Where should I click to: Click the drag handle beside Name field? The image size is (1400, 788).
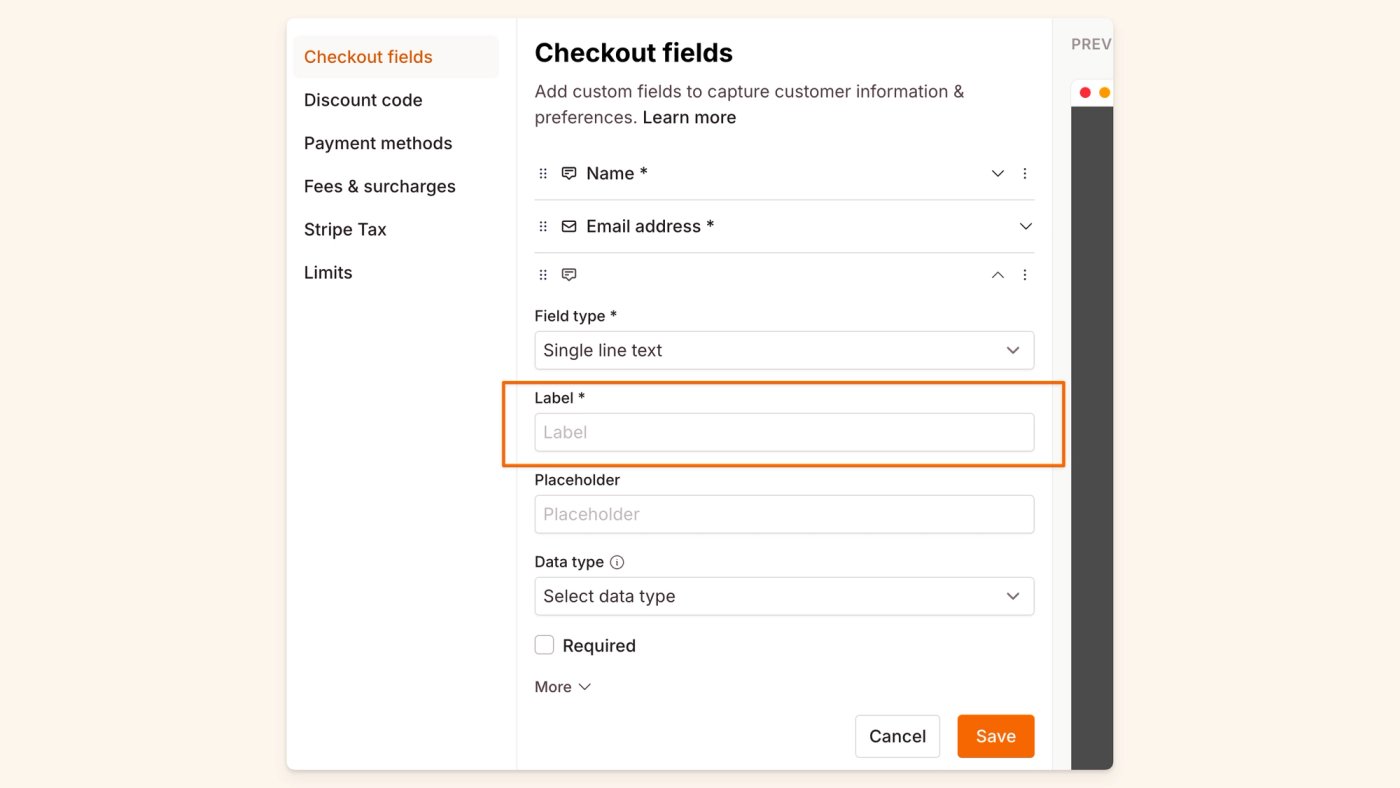[x=543, y=174]
